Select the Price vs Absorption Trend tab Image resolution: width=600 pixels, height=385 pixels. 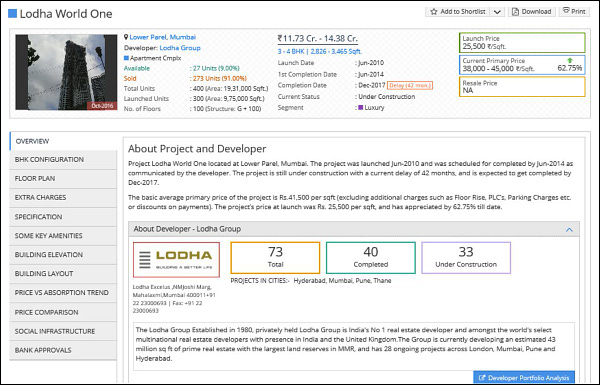(x=63, y=293)
